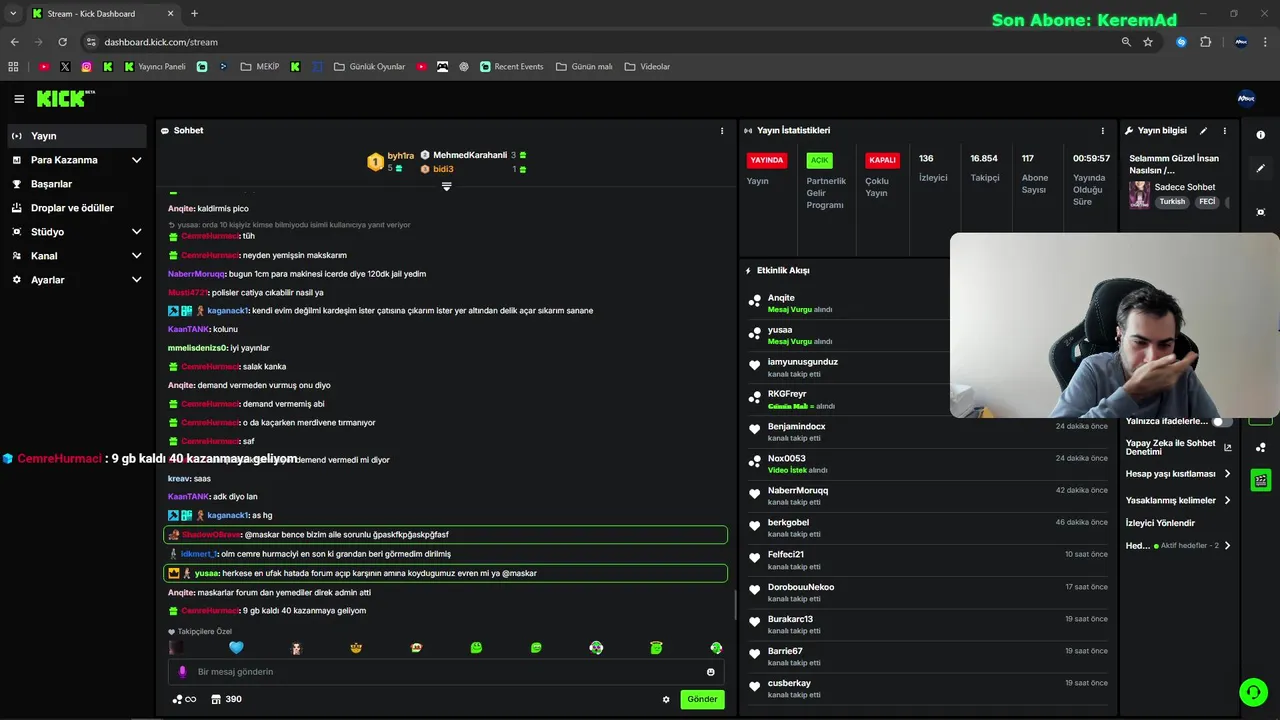
Task: Click the KICK logo in the header
Action: (66, 98)
